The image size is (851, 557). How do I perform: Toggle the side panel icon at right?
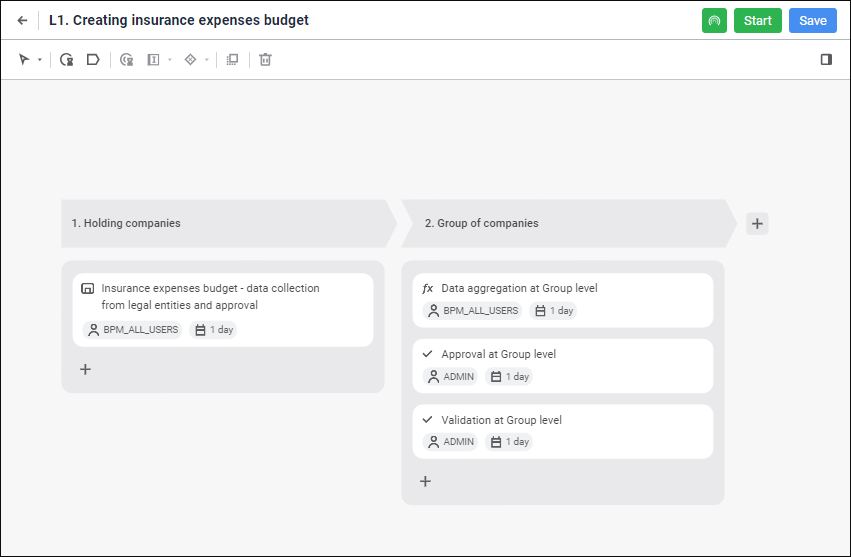coord(826,60)
